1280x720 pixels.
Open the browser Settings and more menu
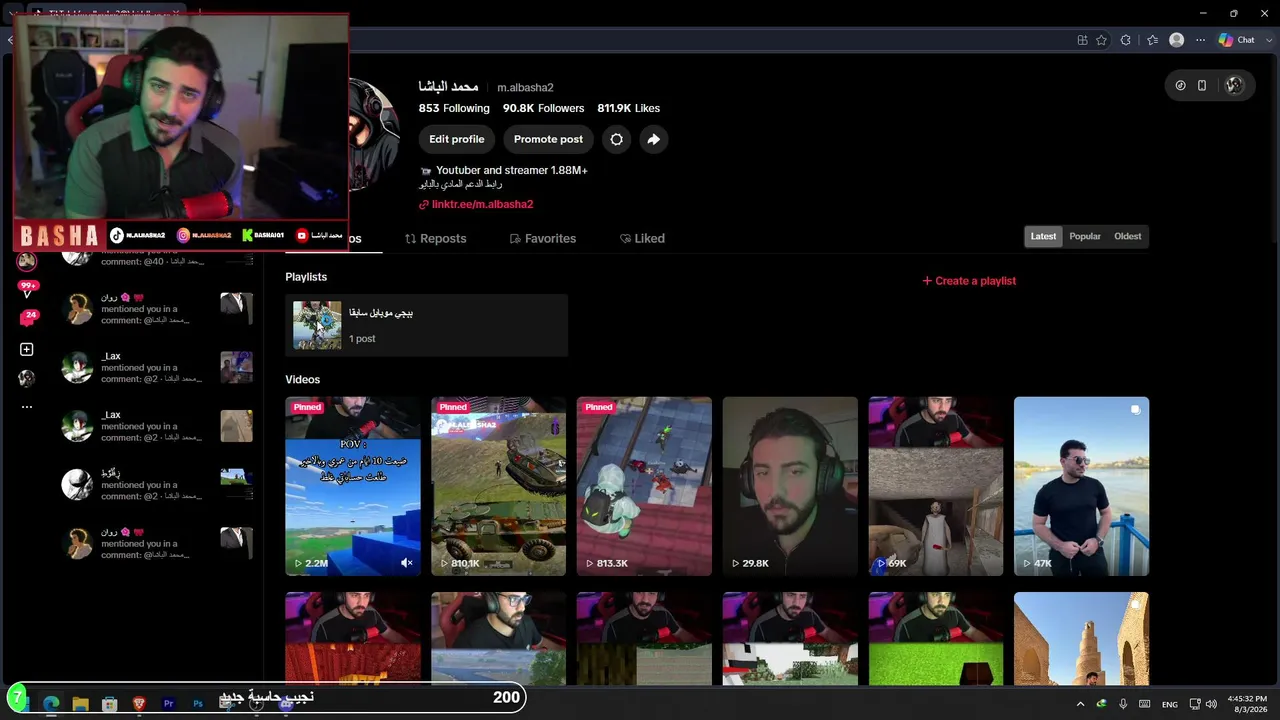[1199, 40]
